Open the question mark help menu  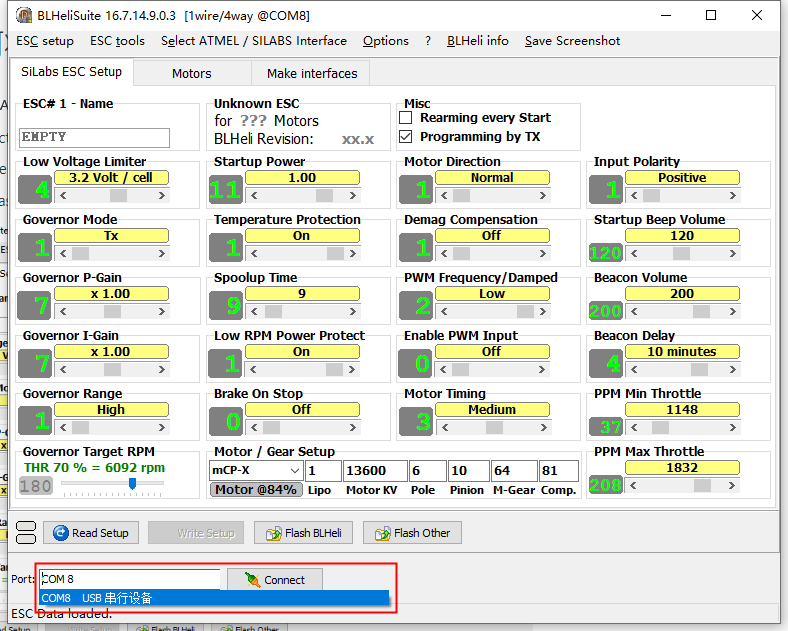tap(428, 41)
